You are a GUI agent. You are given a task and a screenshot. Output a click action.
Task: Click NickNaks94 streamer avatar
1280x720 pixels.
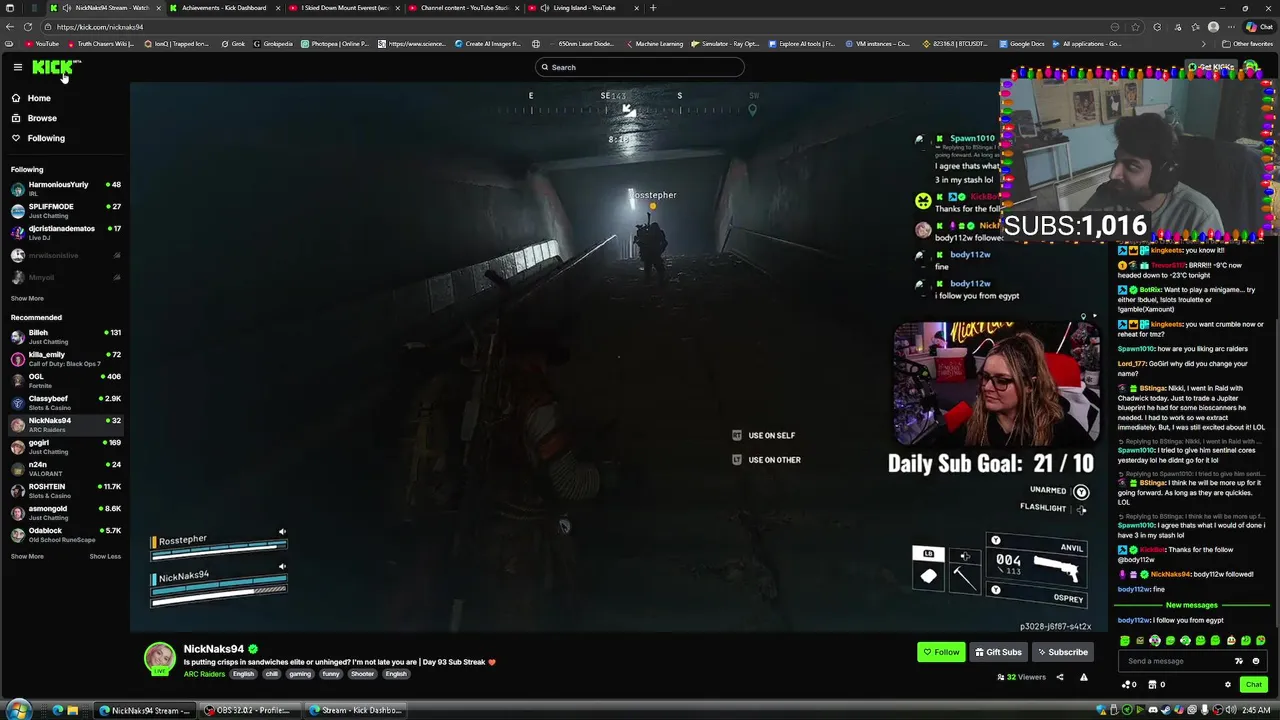[x=159, y=660]
